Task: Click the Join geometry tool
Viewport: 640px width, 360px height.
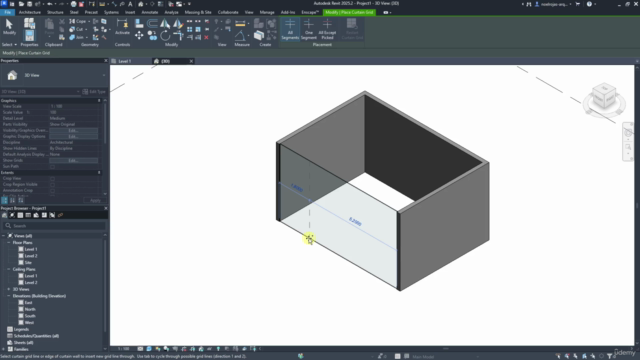Action: 77,37
